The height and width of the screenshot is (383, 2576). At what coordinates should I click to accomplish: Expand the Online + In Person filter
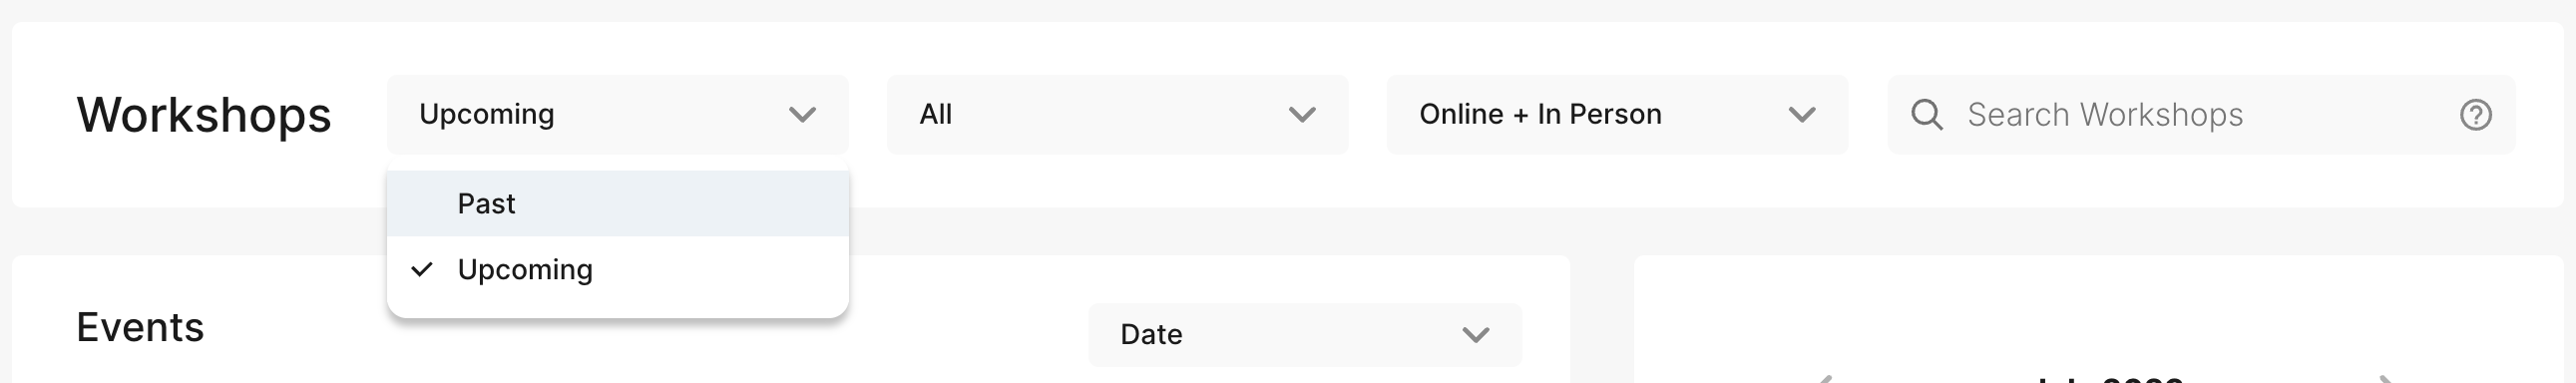[x=1617, y=114]
